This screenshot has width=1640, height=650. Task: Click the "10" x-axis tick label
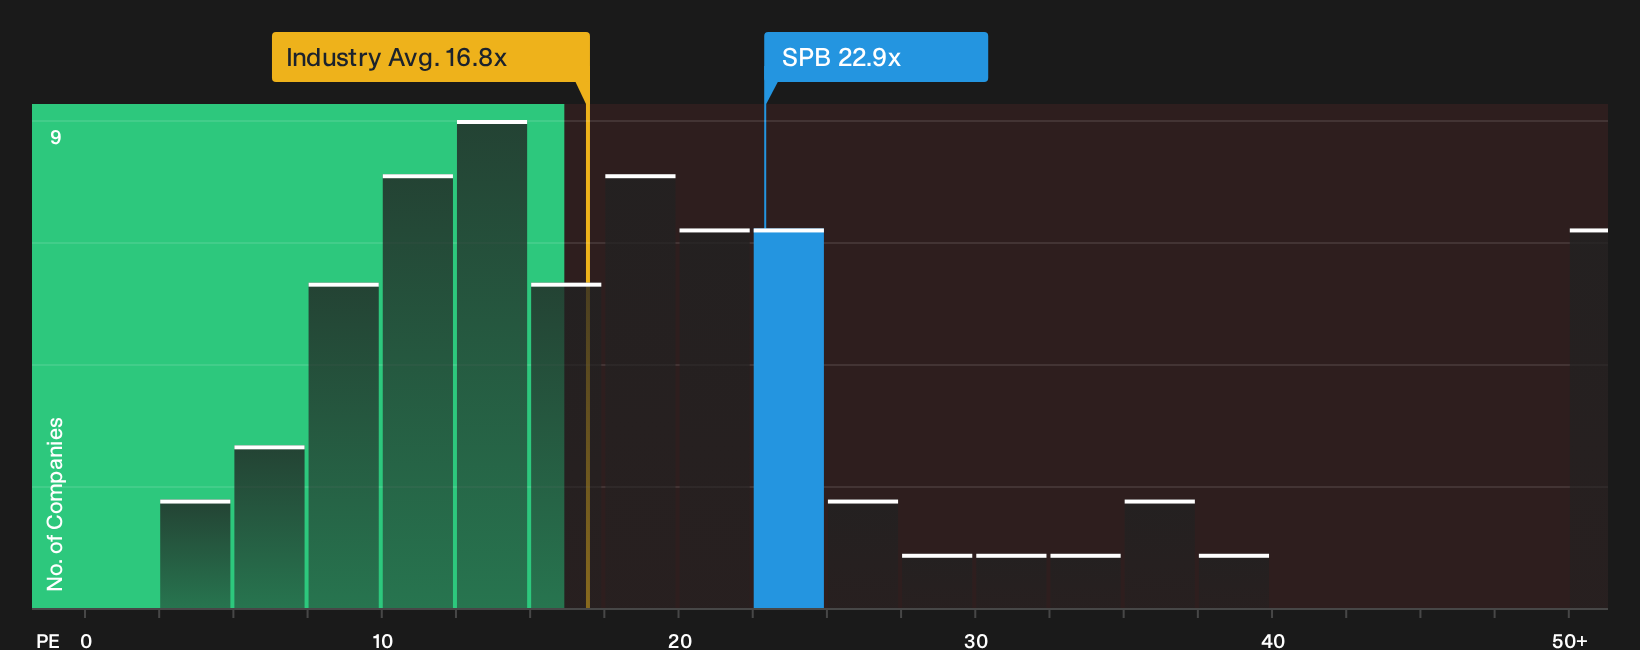(382, 641)
